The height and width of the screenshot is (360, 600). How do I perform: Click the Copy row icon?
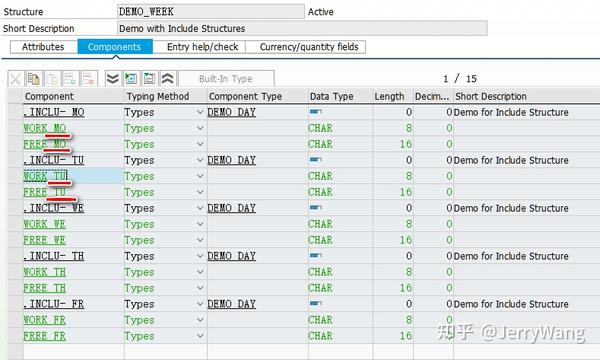point(34,79)
